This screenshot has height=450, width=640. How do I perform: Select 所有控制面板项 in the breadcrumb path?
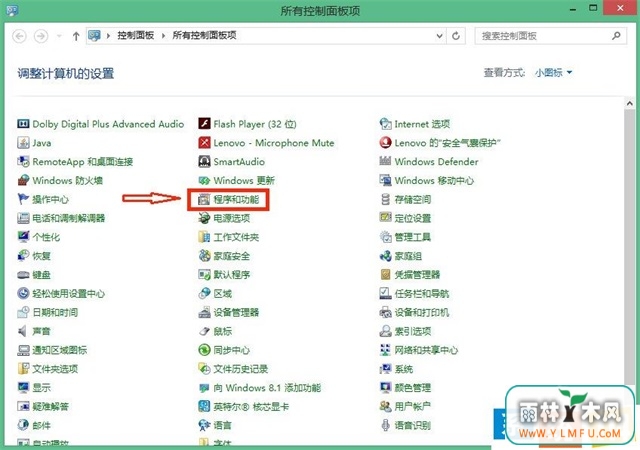pos(204,36)
